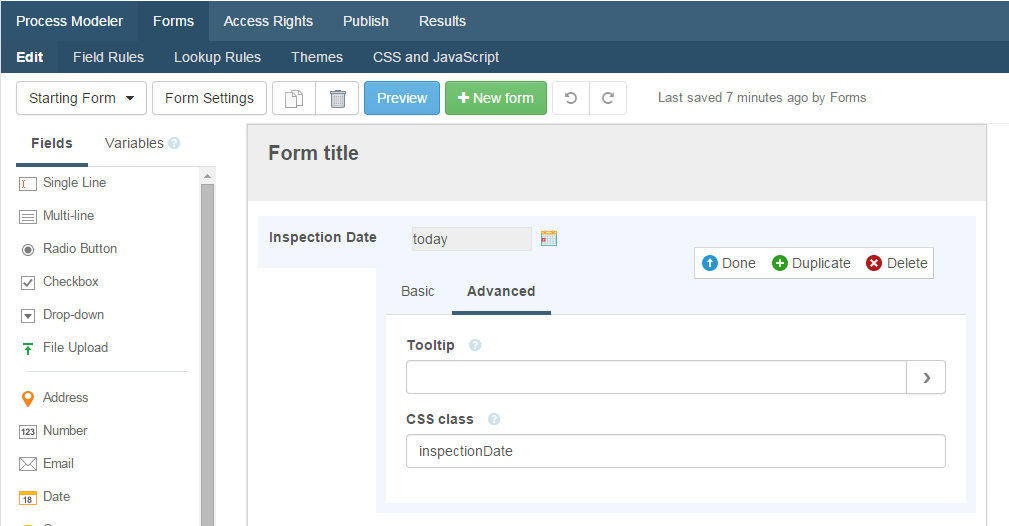This screenshot has width=1009, height=526.
Task: Open the Starting Form dropdown
Action: [82, 98]
